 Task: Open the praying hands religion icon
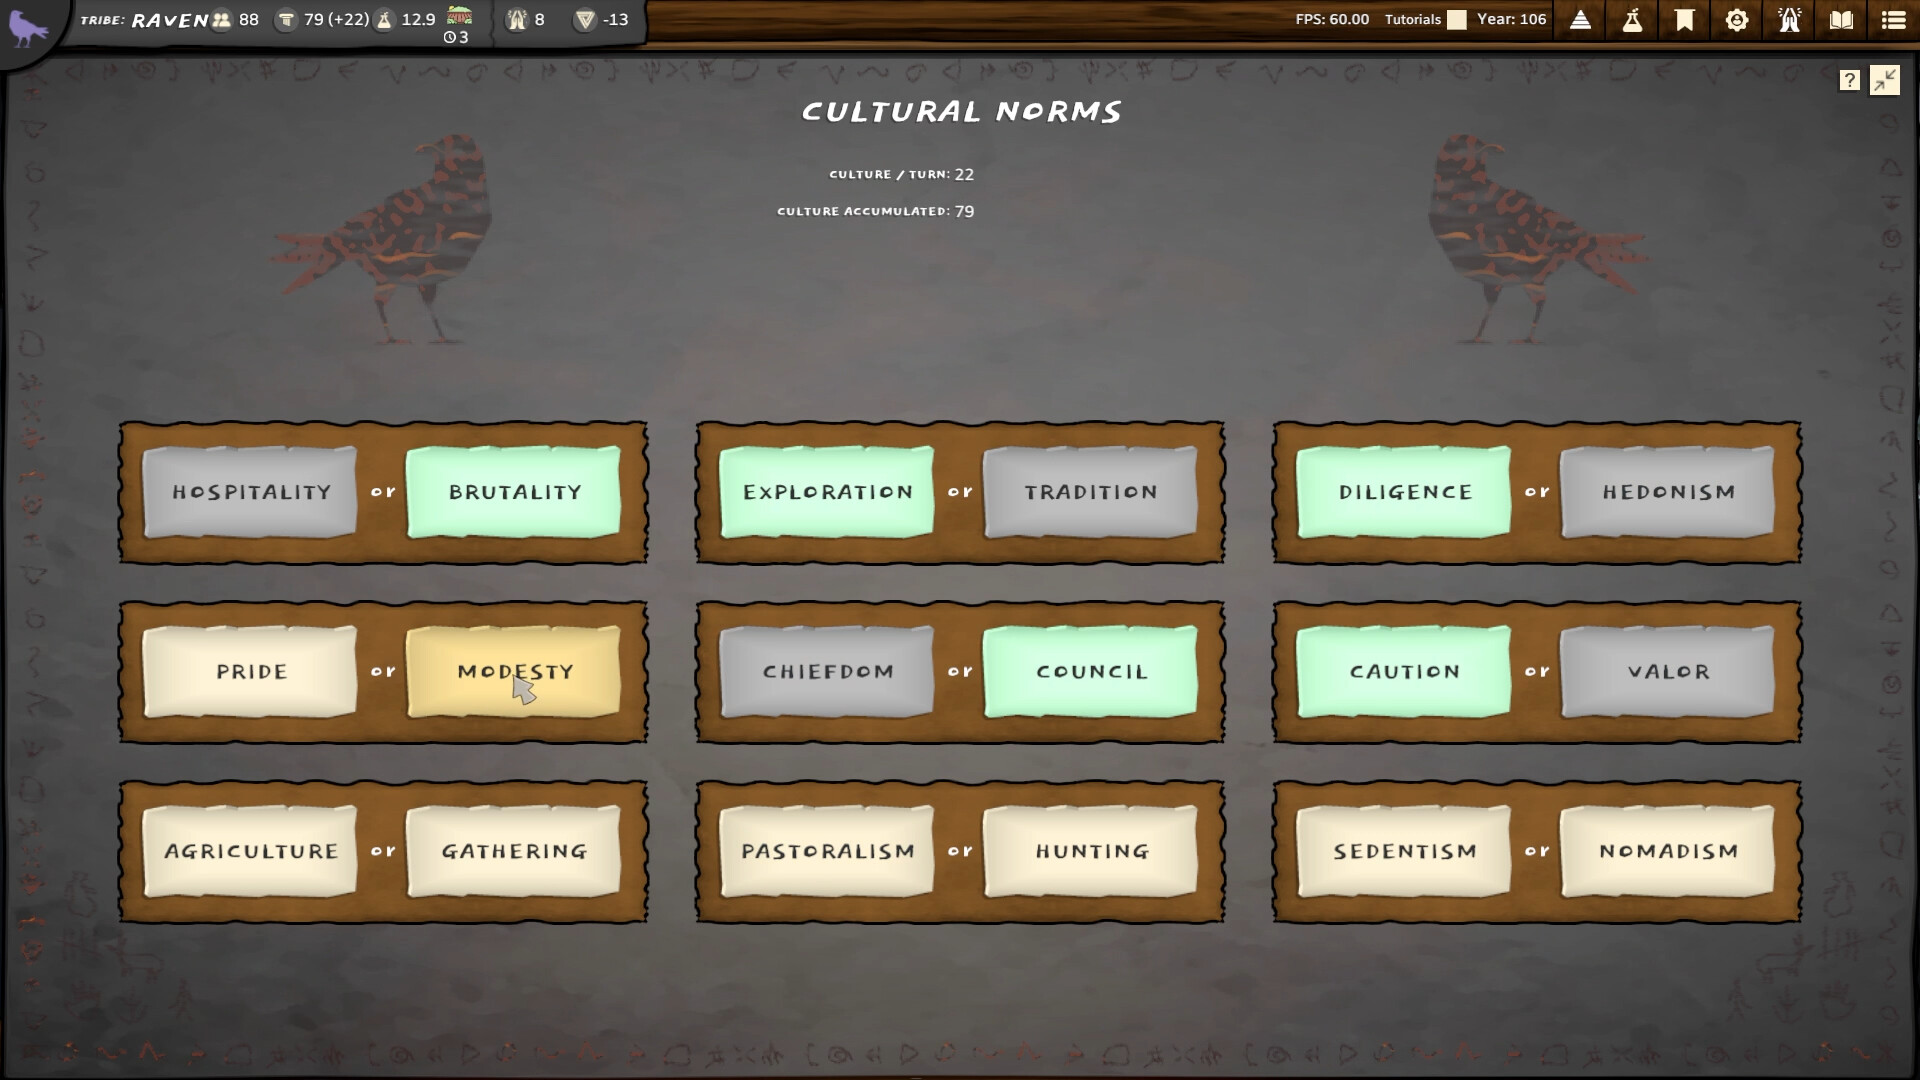pyautogui.click(x=1789, y=20)
